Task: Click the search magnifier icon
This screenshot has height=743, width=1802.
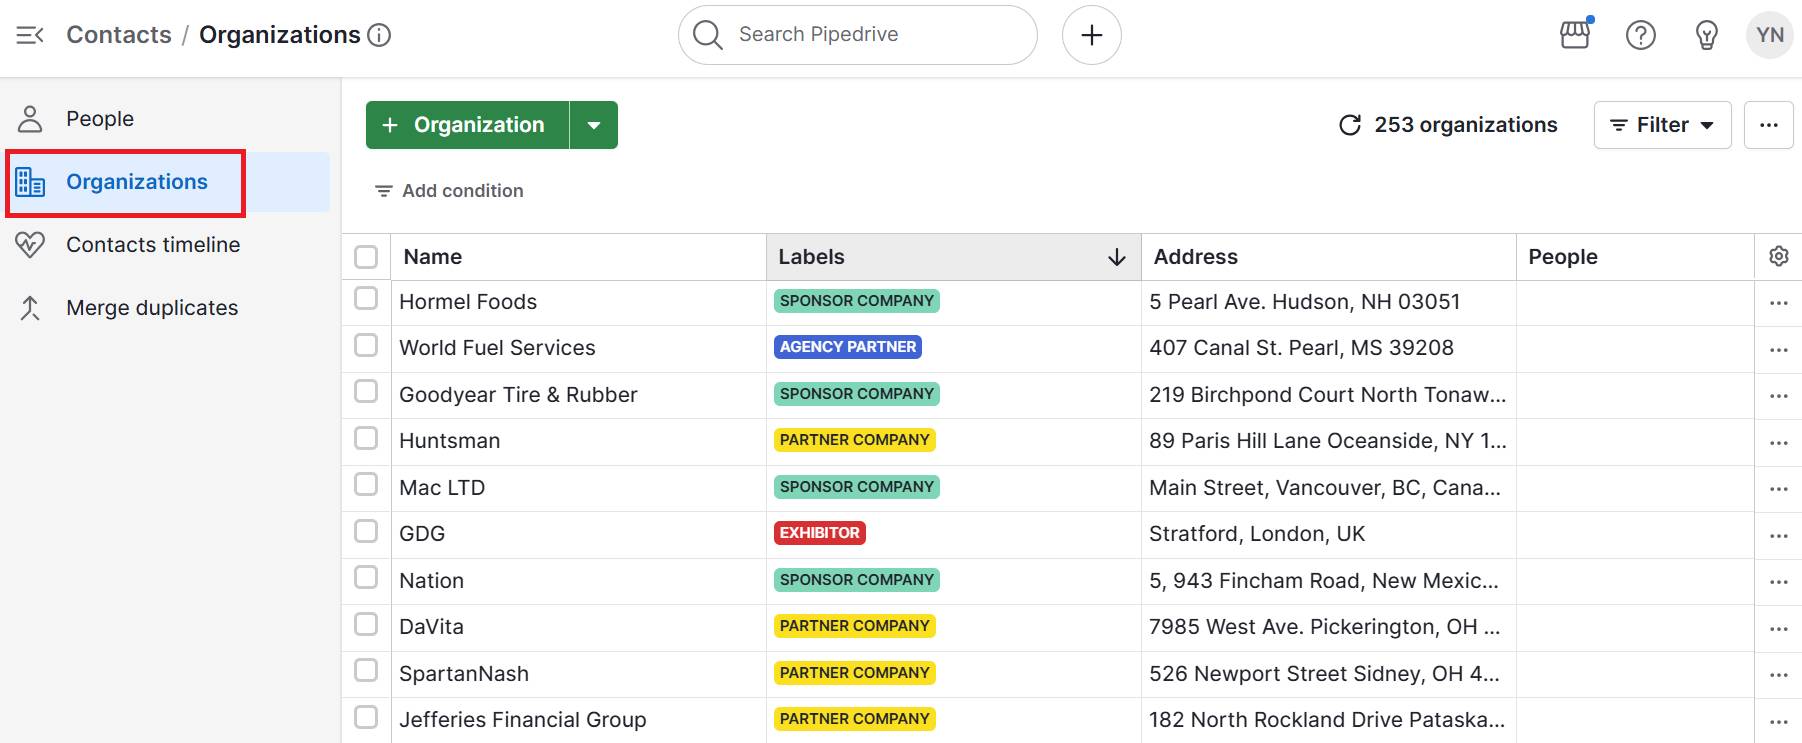Action: click(x=707, y=35)
